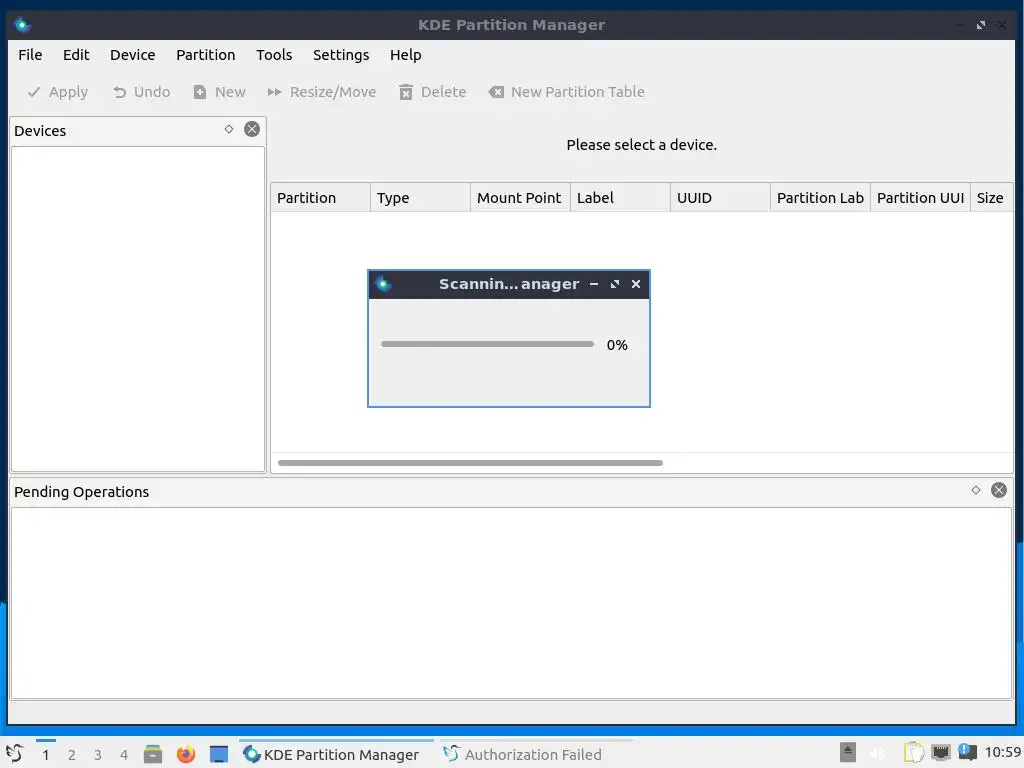Open the File menu

[30, 55]
